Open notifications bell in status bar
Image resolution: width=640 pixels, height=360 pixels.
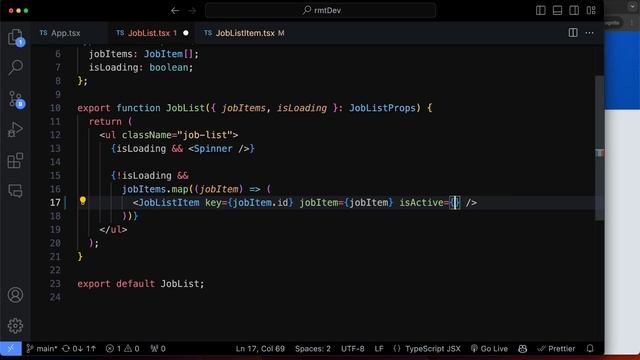pyautogui.click(x=590, y=349)
